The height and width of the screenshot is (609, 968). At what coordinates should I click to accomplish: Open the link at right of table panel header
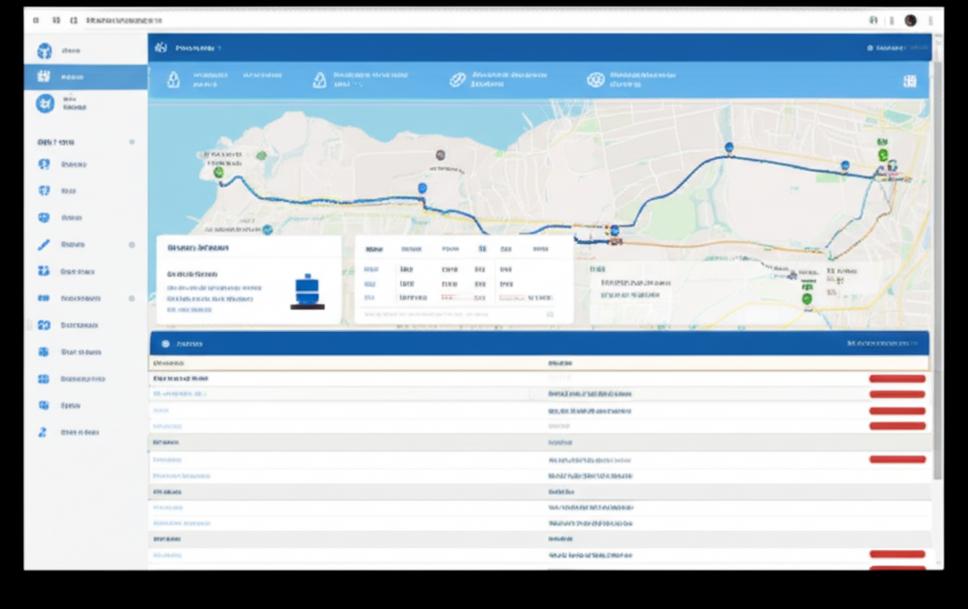882,343
